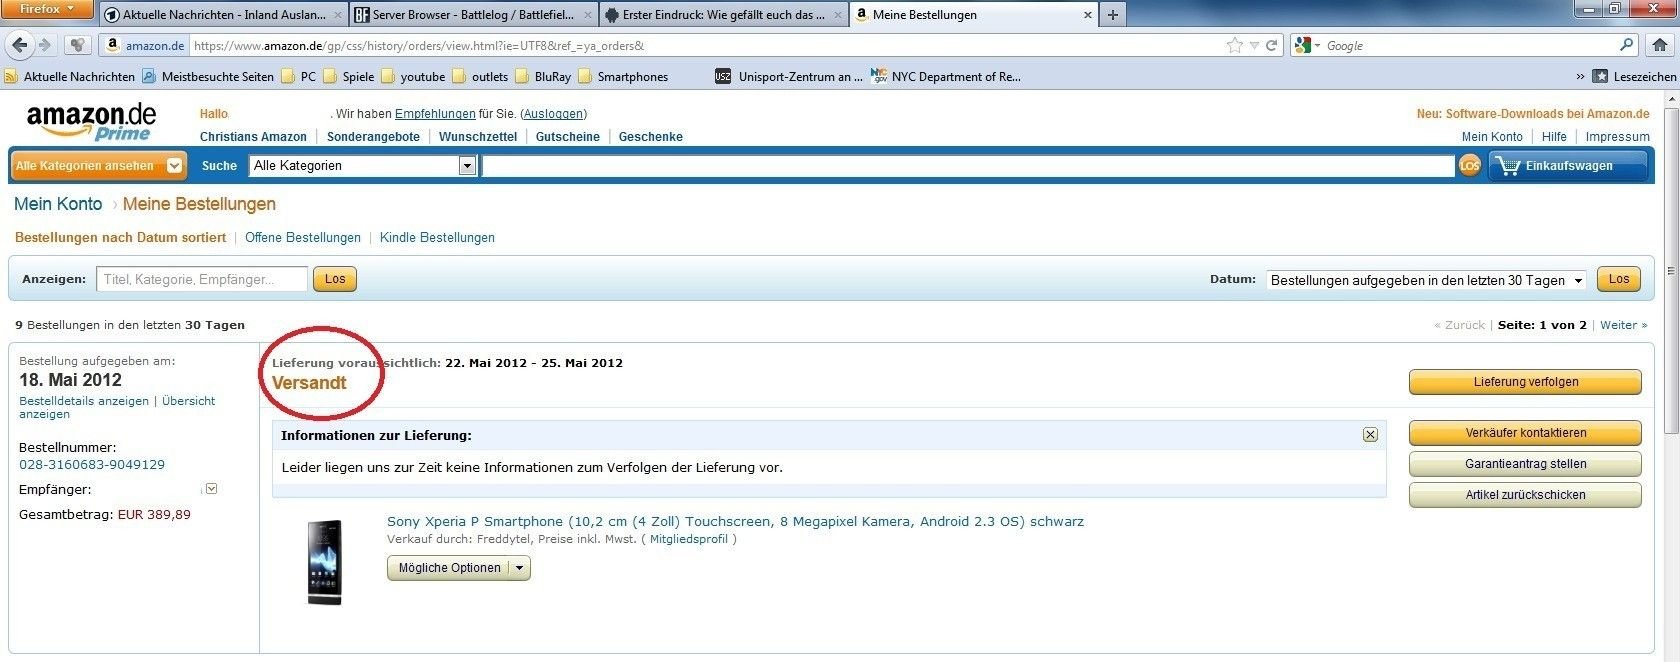Open Bestelldetails anzeigen

point(84,401)
